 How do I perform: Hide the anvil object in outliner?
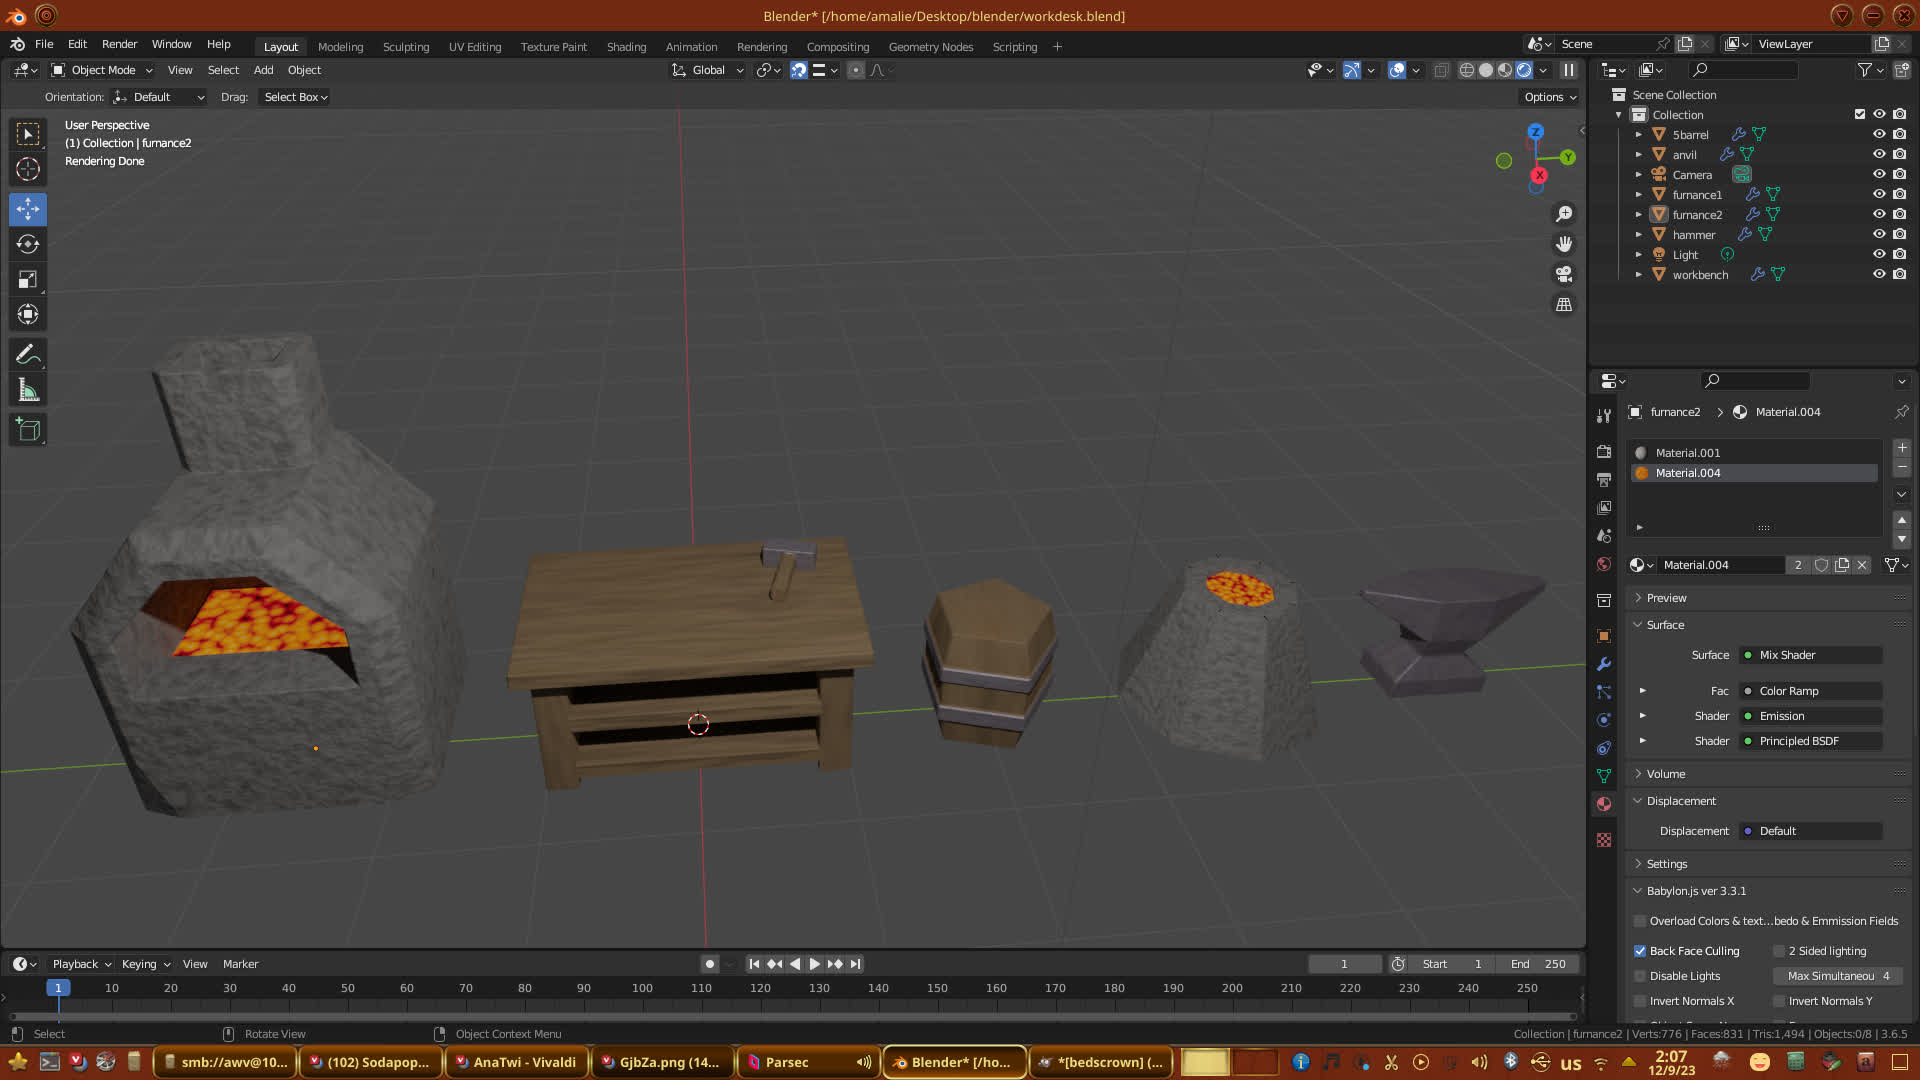point(1879,154)
